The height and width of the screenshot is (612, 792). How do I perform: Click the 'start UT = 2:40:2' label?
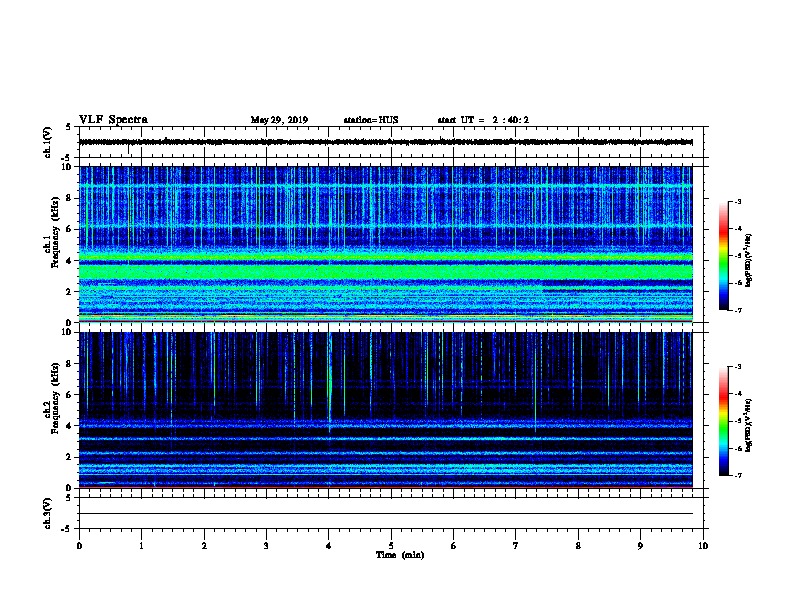click(483, 120)
